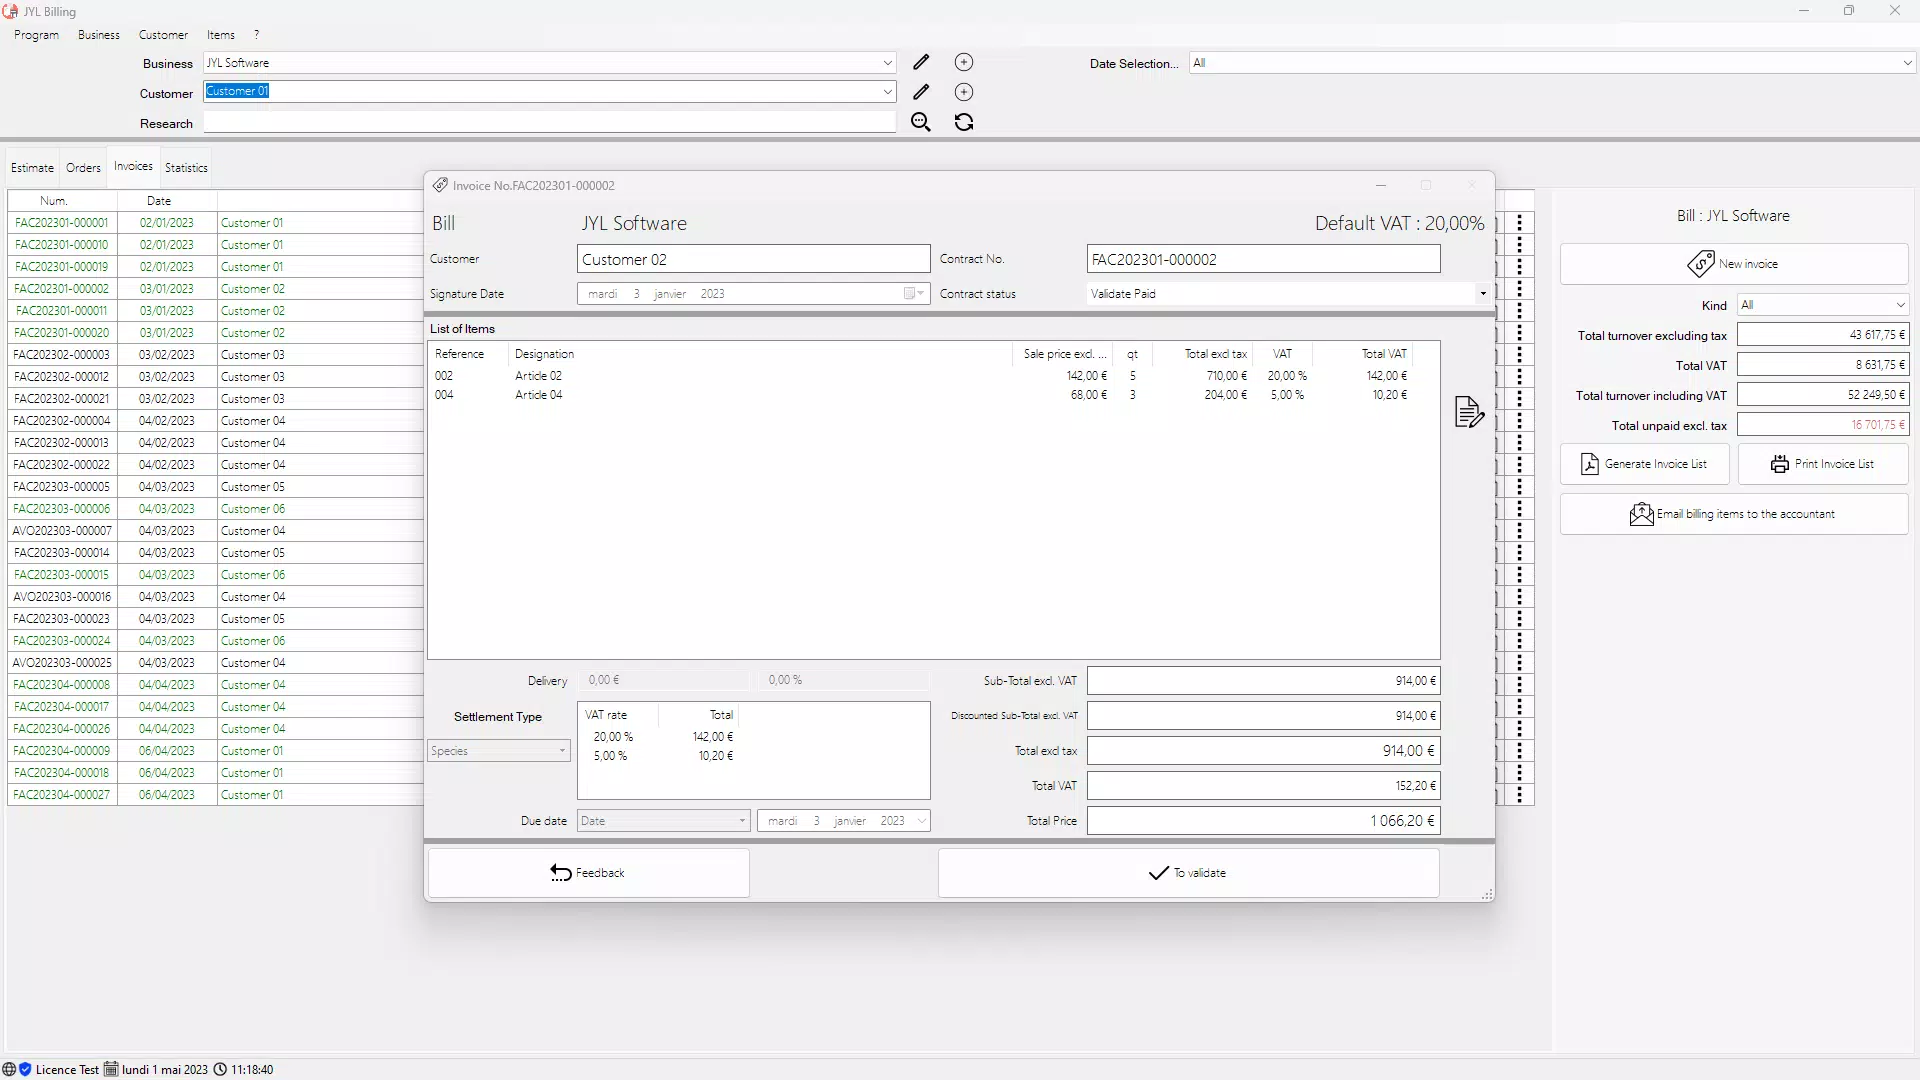Open the Date Selection dropdown
Image resolution: width=1920 pixels, height=1080 pixels.
(1907, 63)
